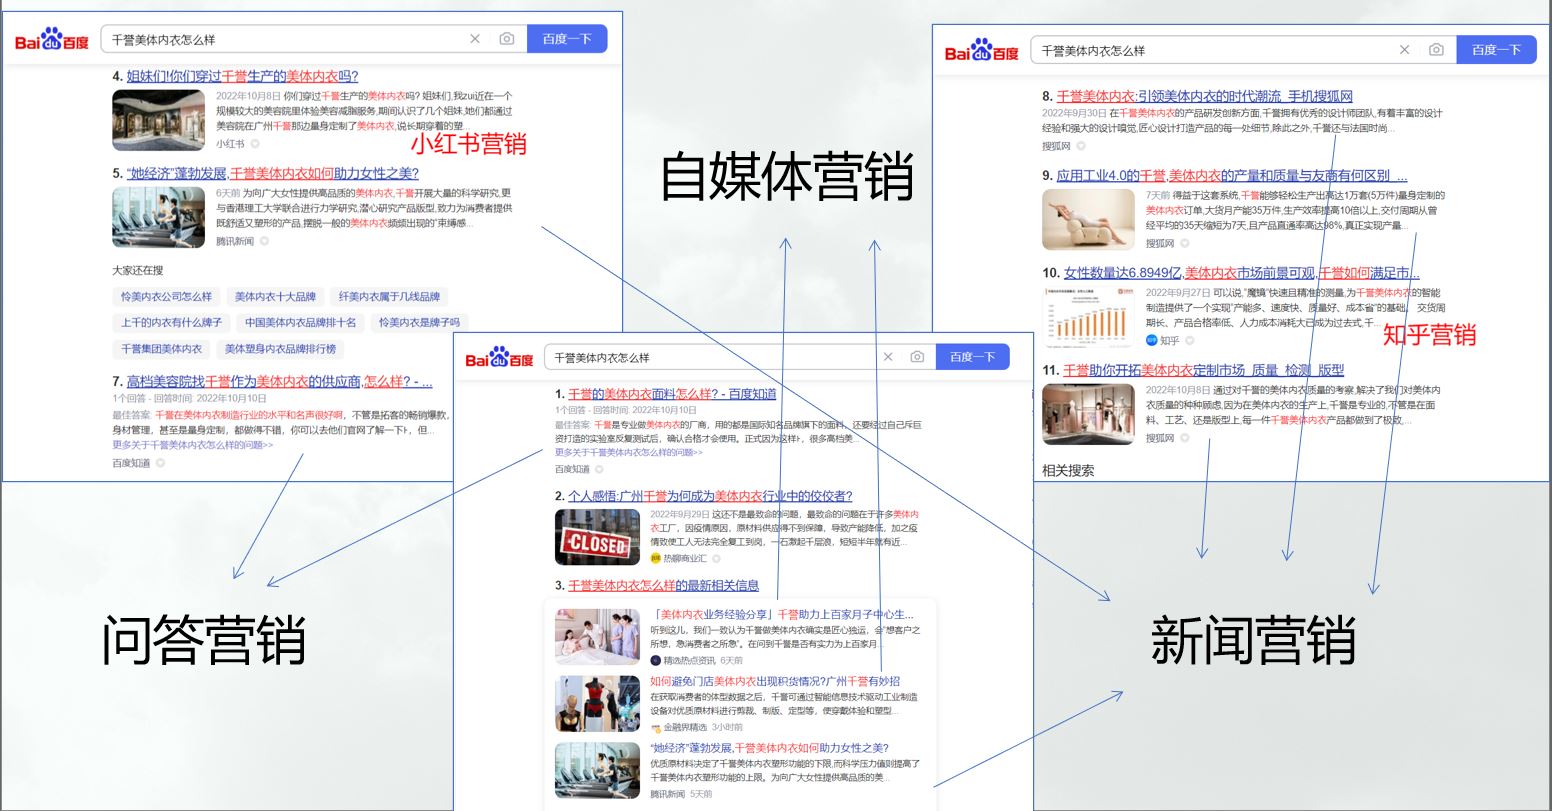The width and height of the screenshot is (1552, 811).
Task: Click the clear X icon in the center search bar
Action: coord(888,357)
